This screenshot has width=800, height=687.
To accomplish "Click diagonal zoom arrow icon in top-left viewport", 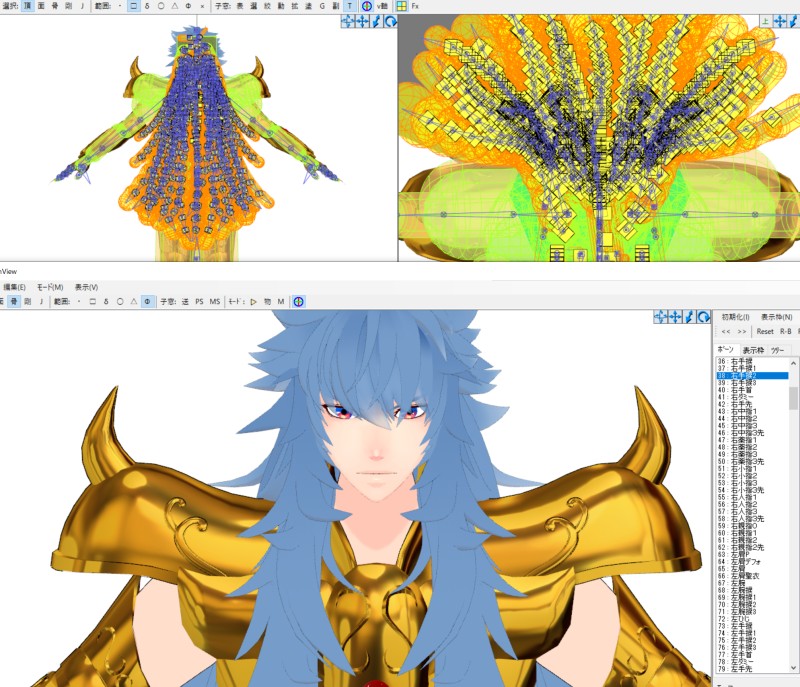I will coord(377,21).
